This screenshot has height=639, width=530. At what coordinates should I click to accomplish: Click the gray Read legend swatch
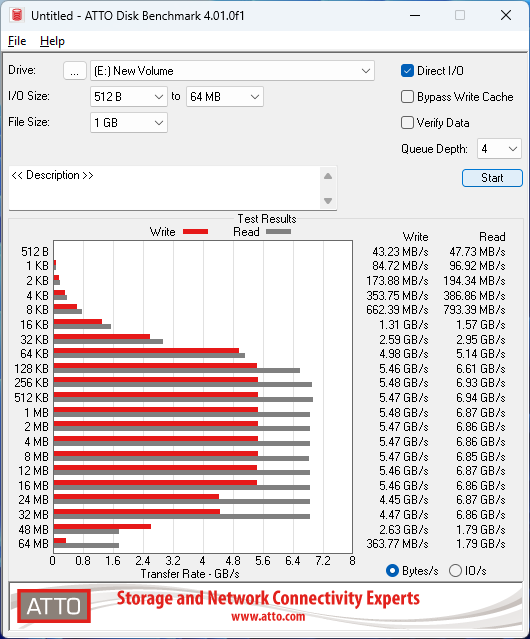pos(278,231)
